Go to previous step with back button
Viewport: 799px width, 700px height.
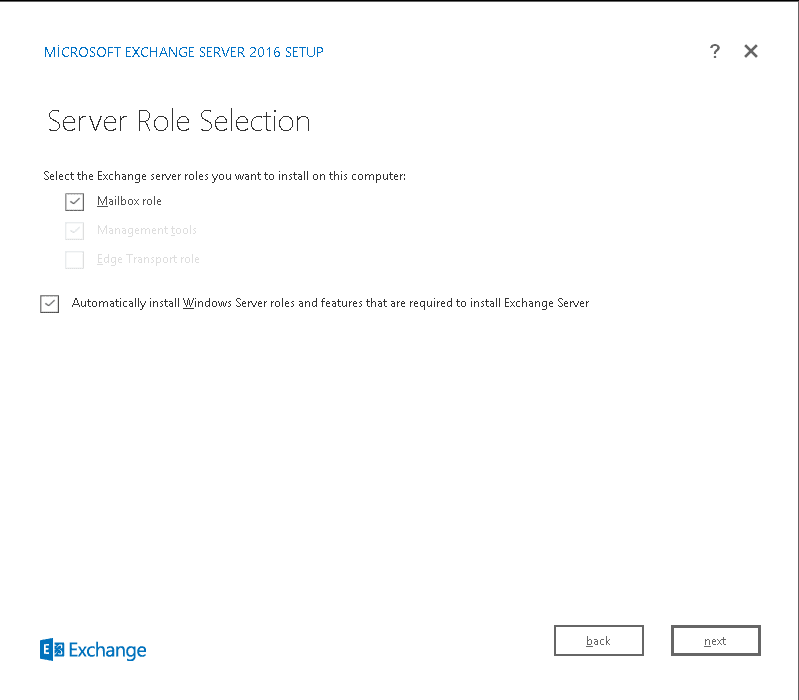click(x=599, y=640)
